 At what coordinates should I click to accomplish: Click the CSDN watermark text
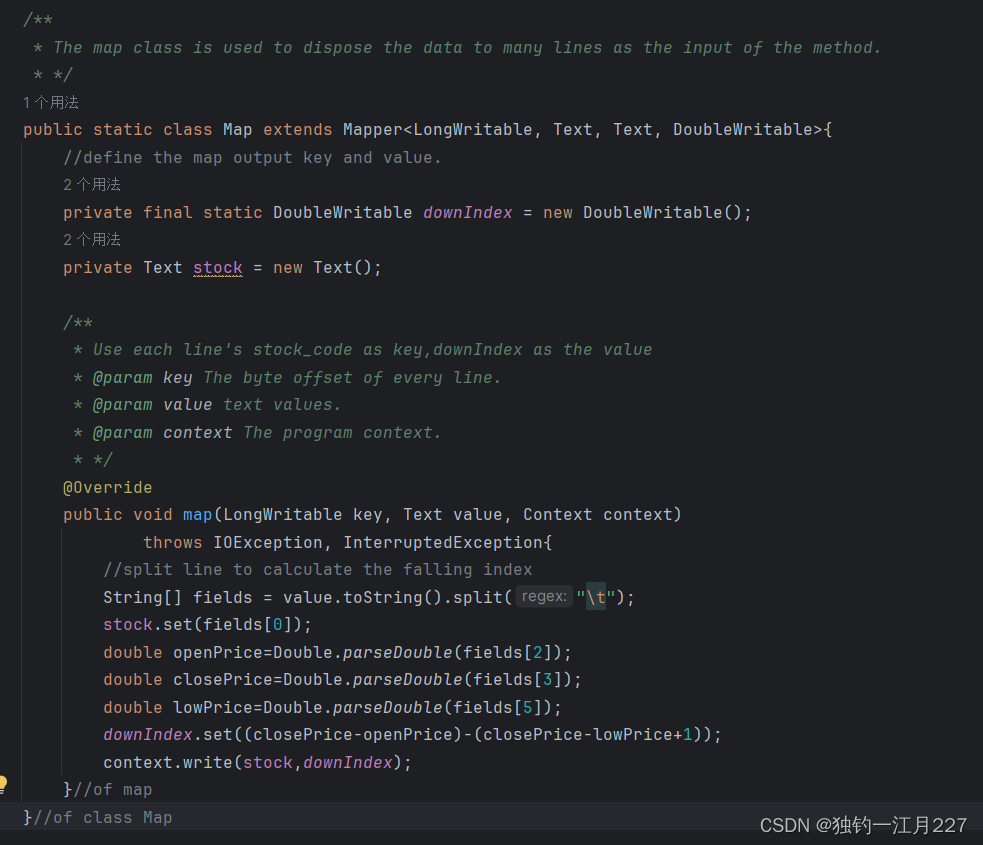(x=863, y=825)
